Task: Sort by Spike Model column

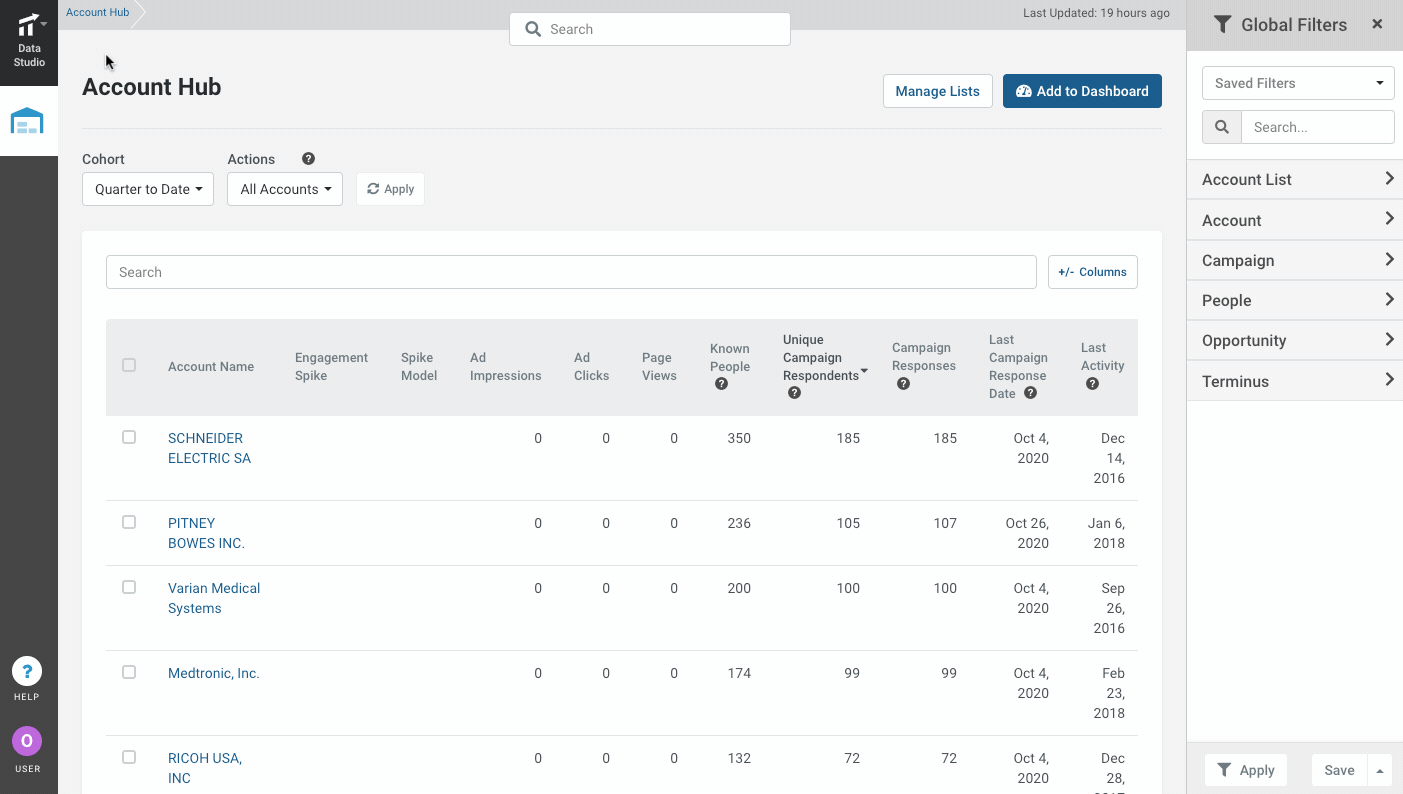Action: point(419,366)
